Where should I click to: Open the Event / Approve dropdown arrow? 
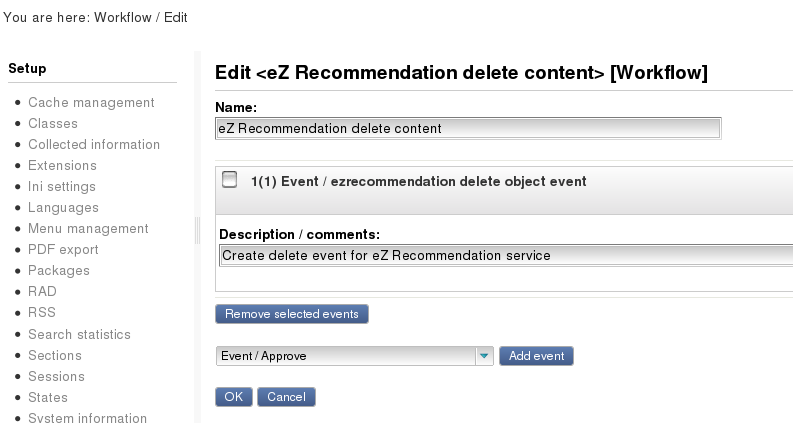[484, 356]
